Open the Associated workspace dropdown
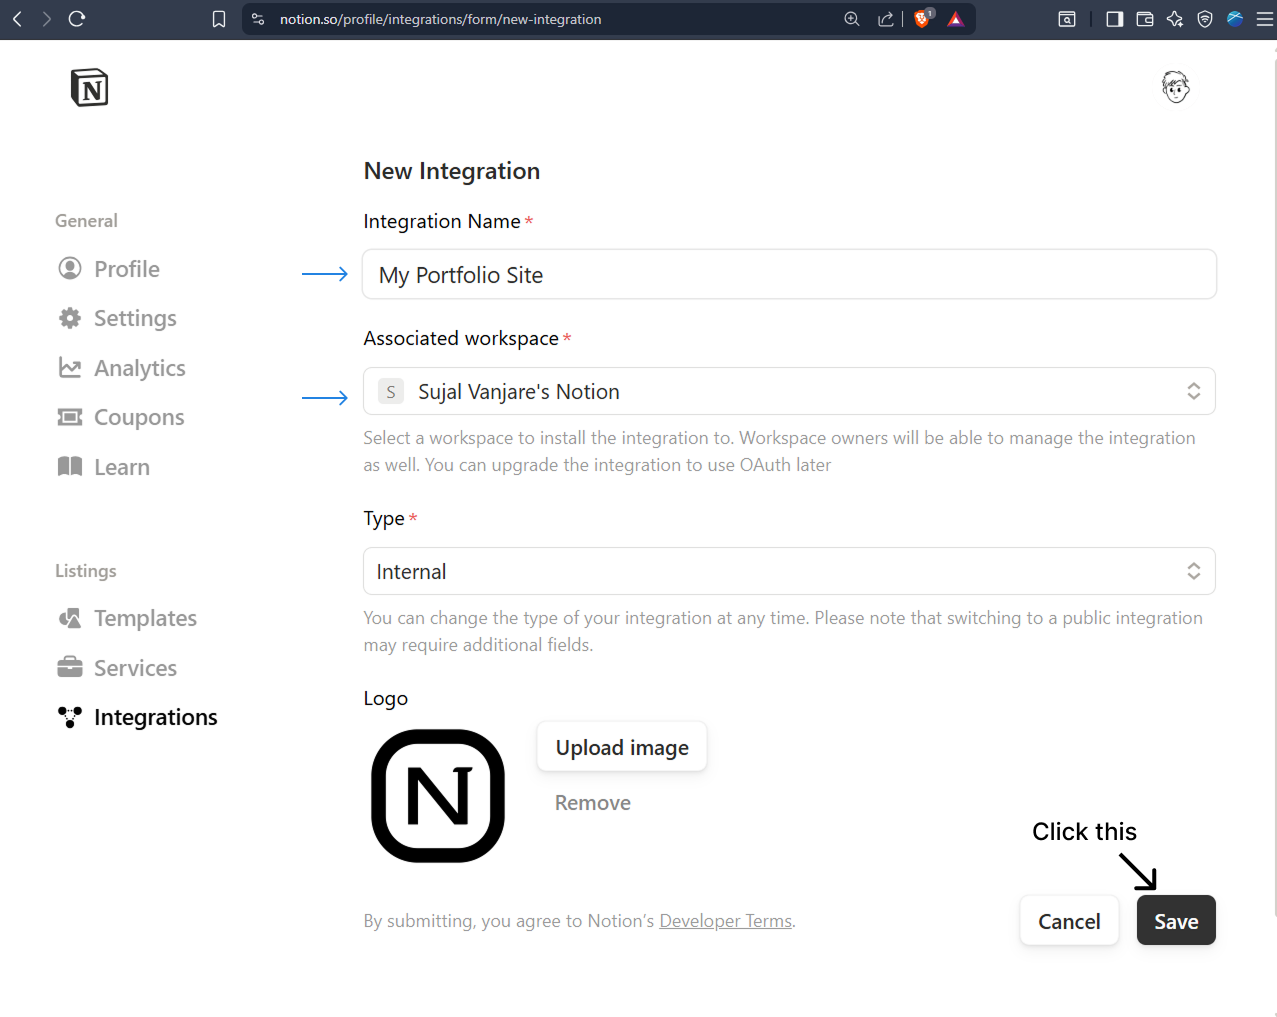Image resolution: width=1277 pixels, height=1017 pixels. click(789, 391)
